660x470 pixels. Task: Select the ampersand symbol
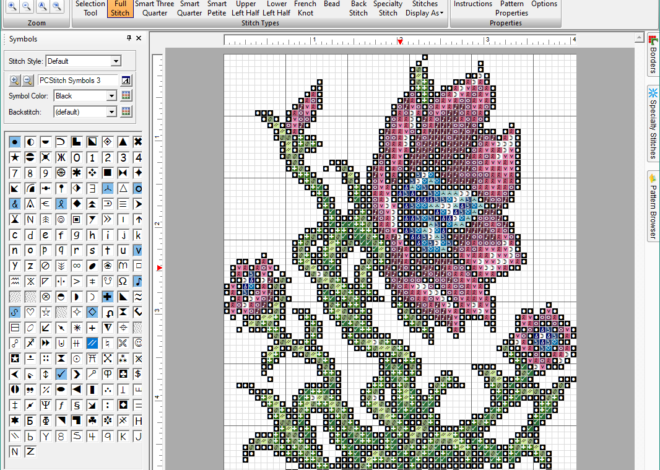click(x=15, y=204)
